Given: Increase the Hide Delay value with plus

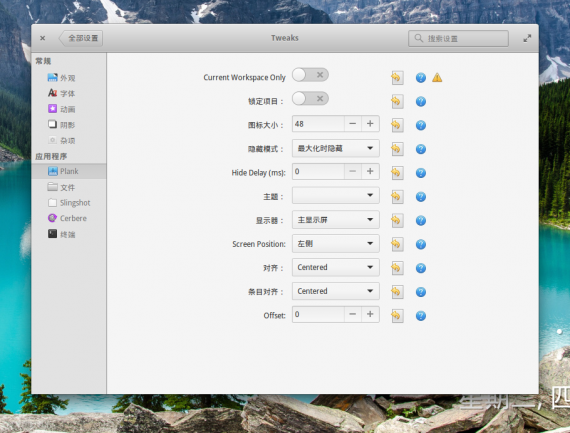Looking at the screenshot, I should (370, 172).
